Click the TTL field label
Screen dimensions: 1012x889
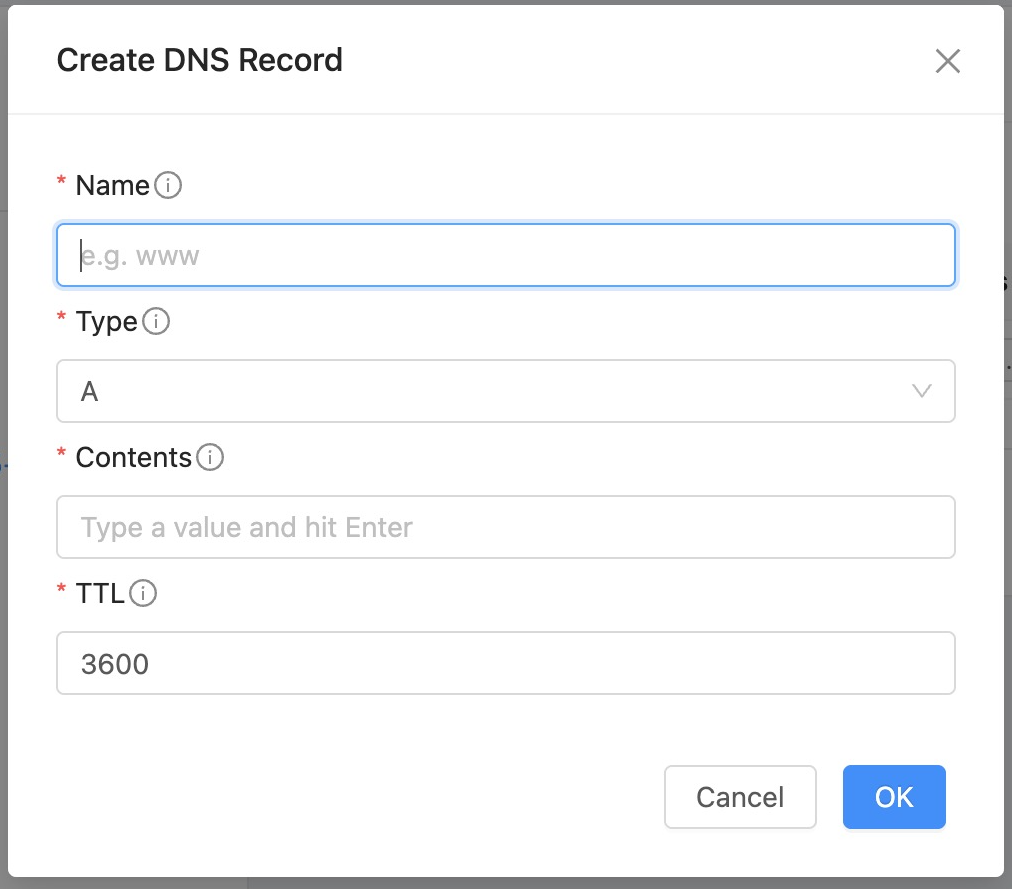pos(100,594)
